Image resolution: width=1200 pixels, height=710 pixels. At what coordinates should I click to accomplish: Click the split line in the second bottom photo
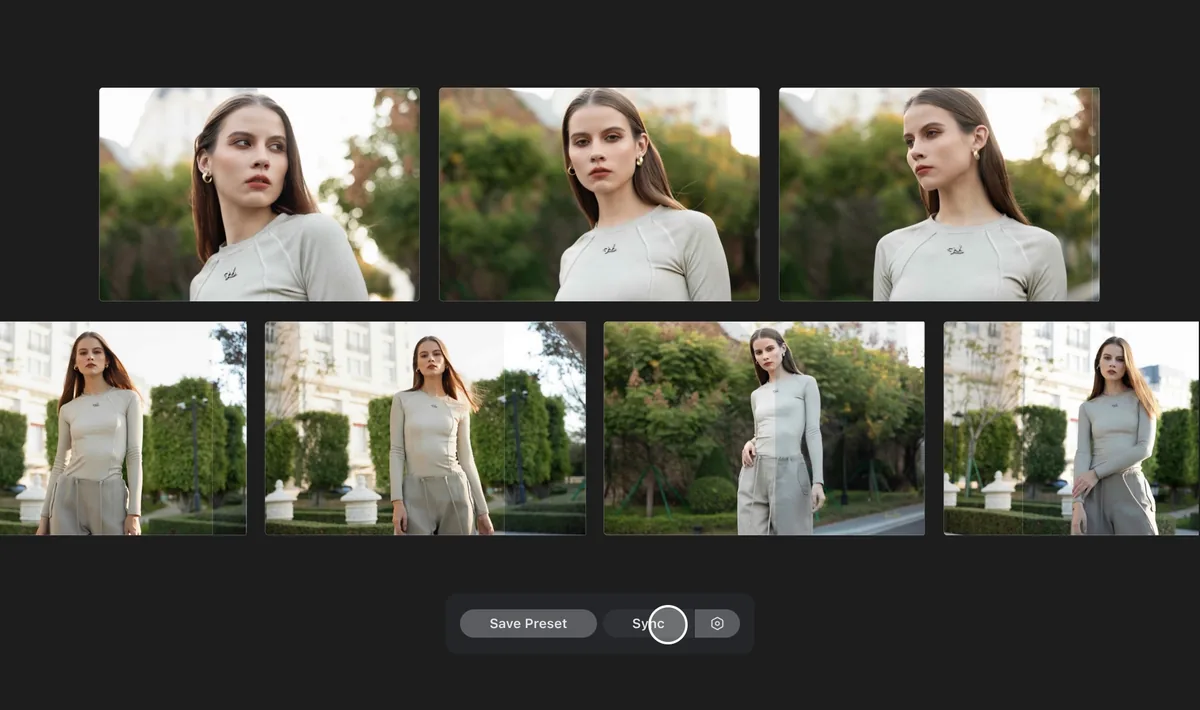(504, 428)
